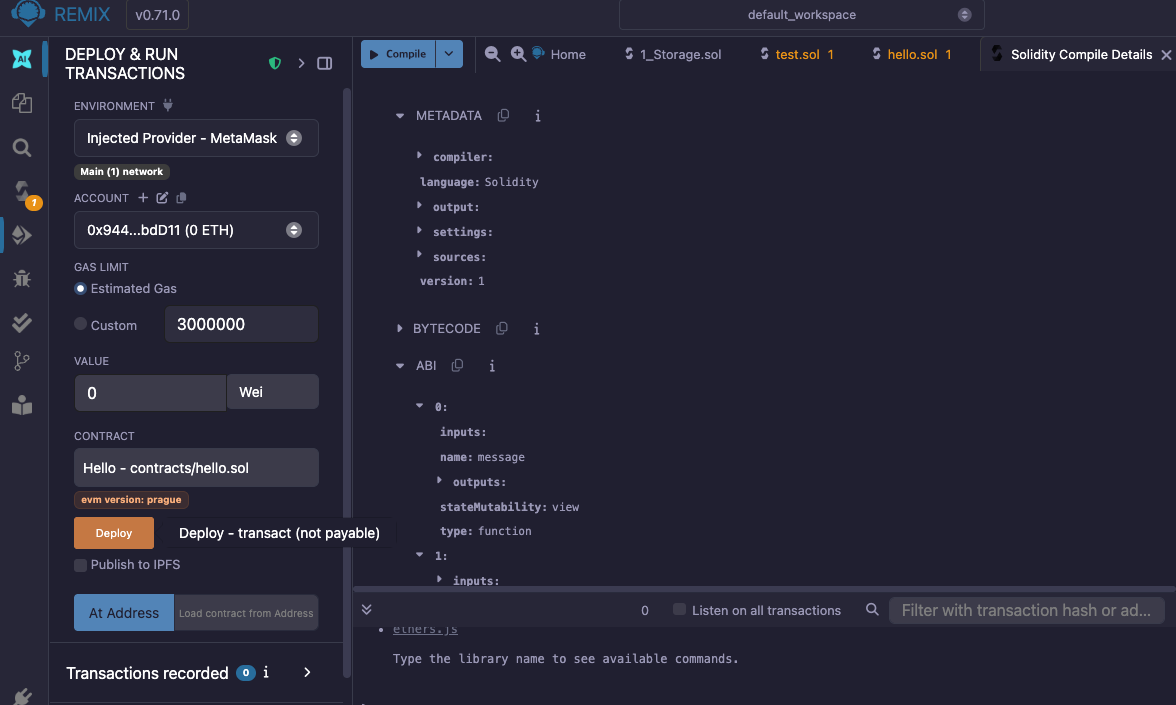The width and height of the screenshot is (1176, 705).
Task: Open the Git source control icon
Action: (22, 361)
